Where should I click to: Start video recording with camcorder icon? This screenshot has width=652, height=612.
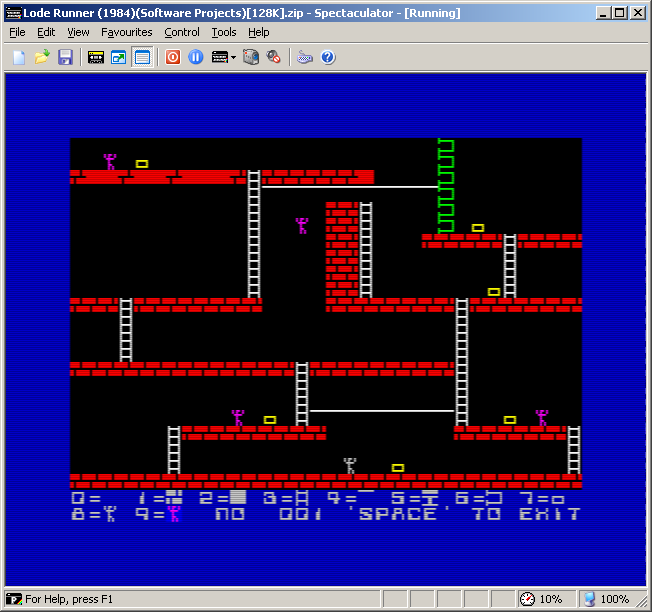(251, 57)
